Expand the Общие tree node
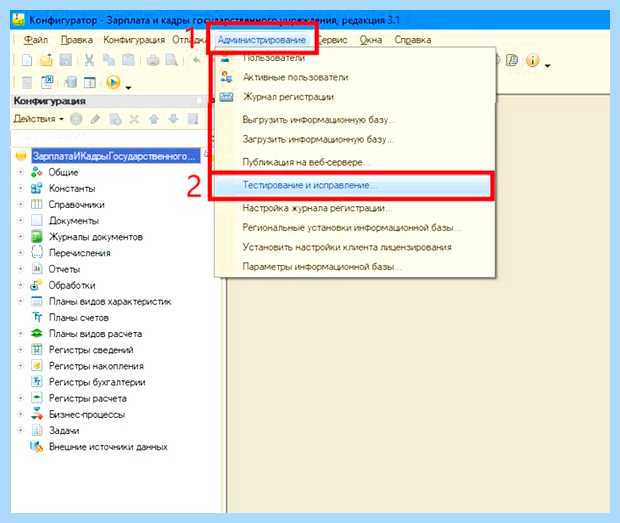620x523 pixels. pos(20,172)
